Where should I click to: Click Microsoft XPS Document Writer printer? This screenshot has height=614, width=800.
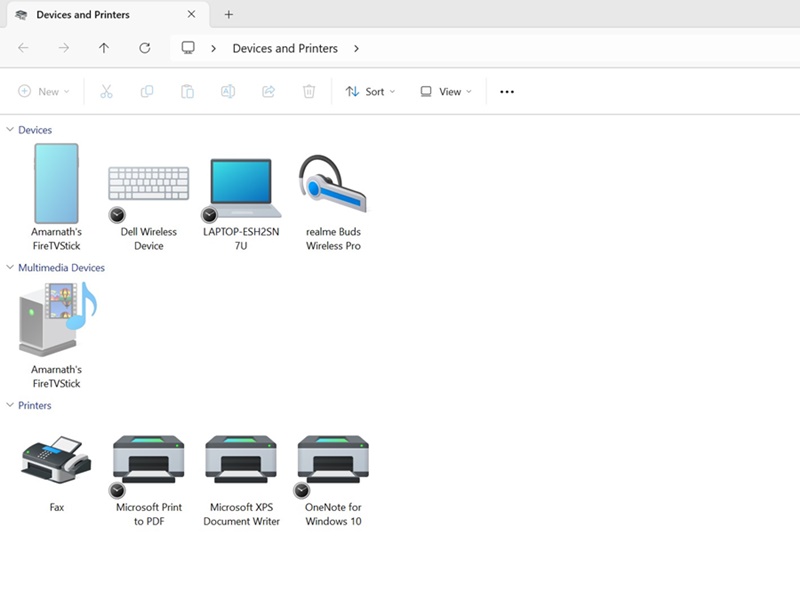coord(241,462)
